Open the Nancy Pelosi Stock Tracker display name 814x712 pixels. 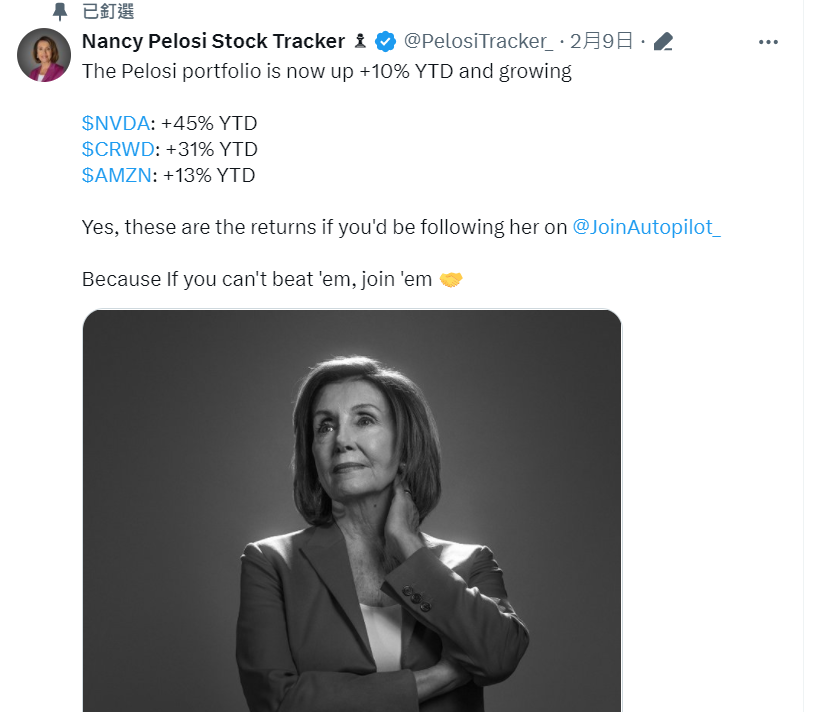pos(213,41)
